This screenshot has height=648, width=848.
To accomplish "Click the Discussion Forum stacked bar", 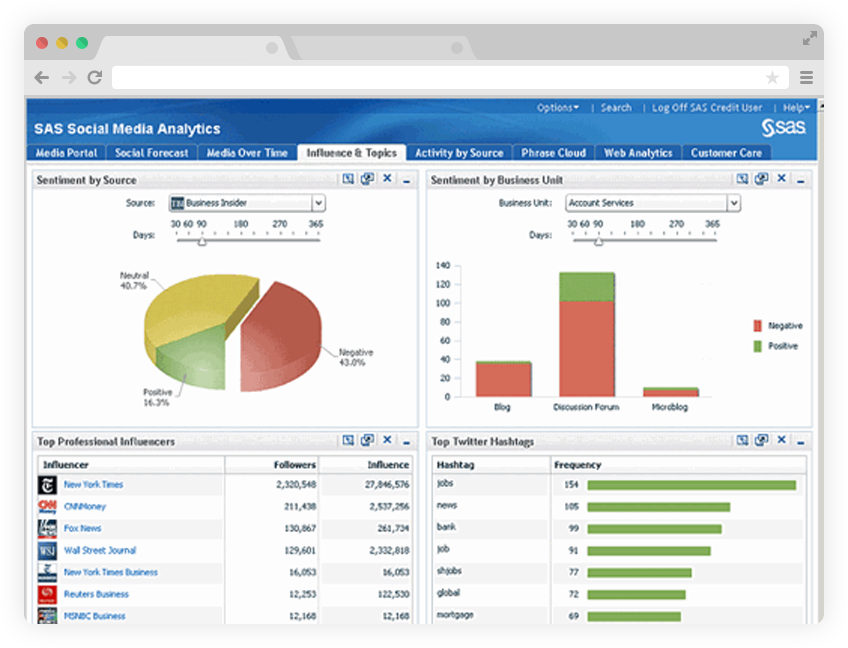I will [587, 335].
